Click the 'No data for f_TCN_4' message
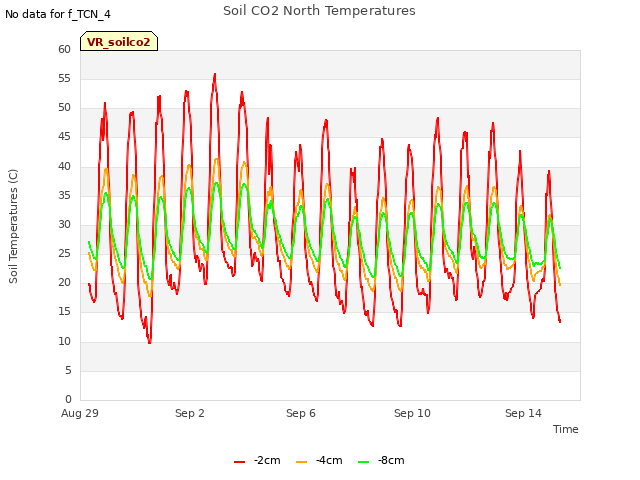The image size is (640, 480). pyautogui.click(x=58, y=14)
